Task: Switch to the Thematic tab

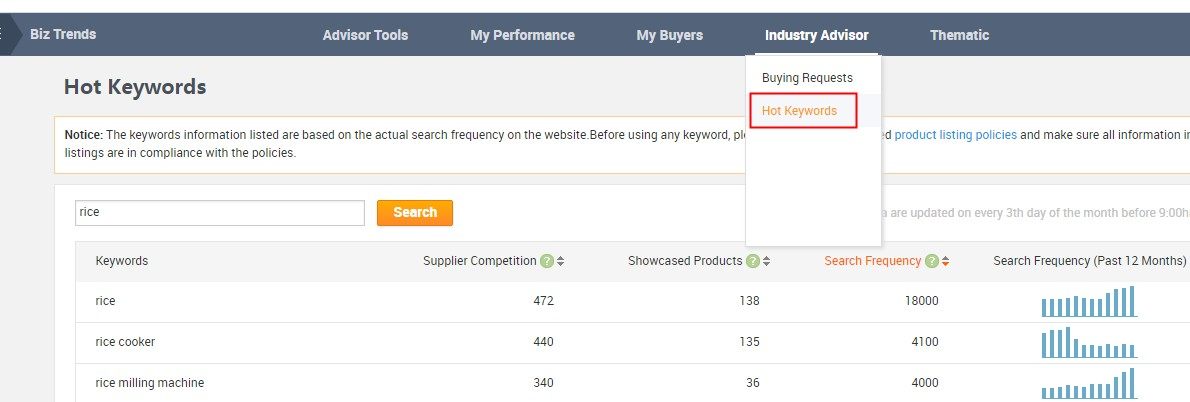Action: (959, 35)
